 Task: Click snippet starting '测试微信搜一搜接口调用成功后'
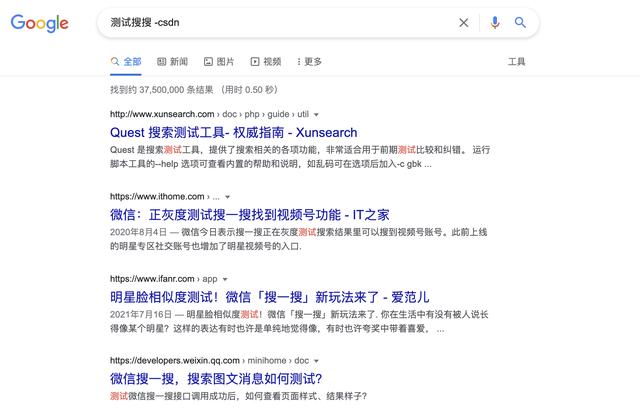pos(238,396)
